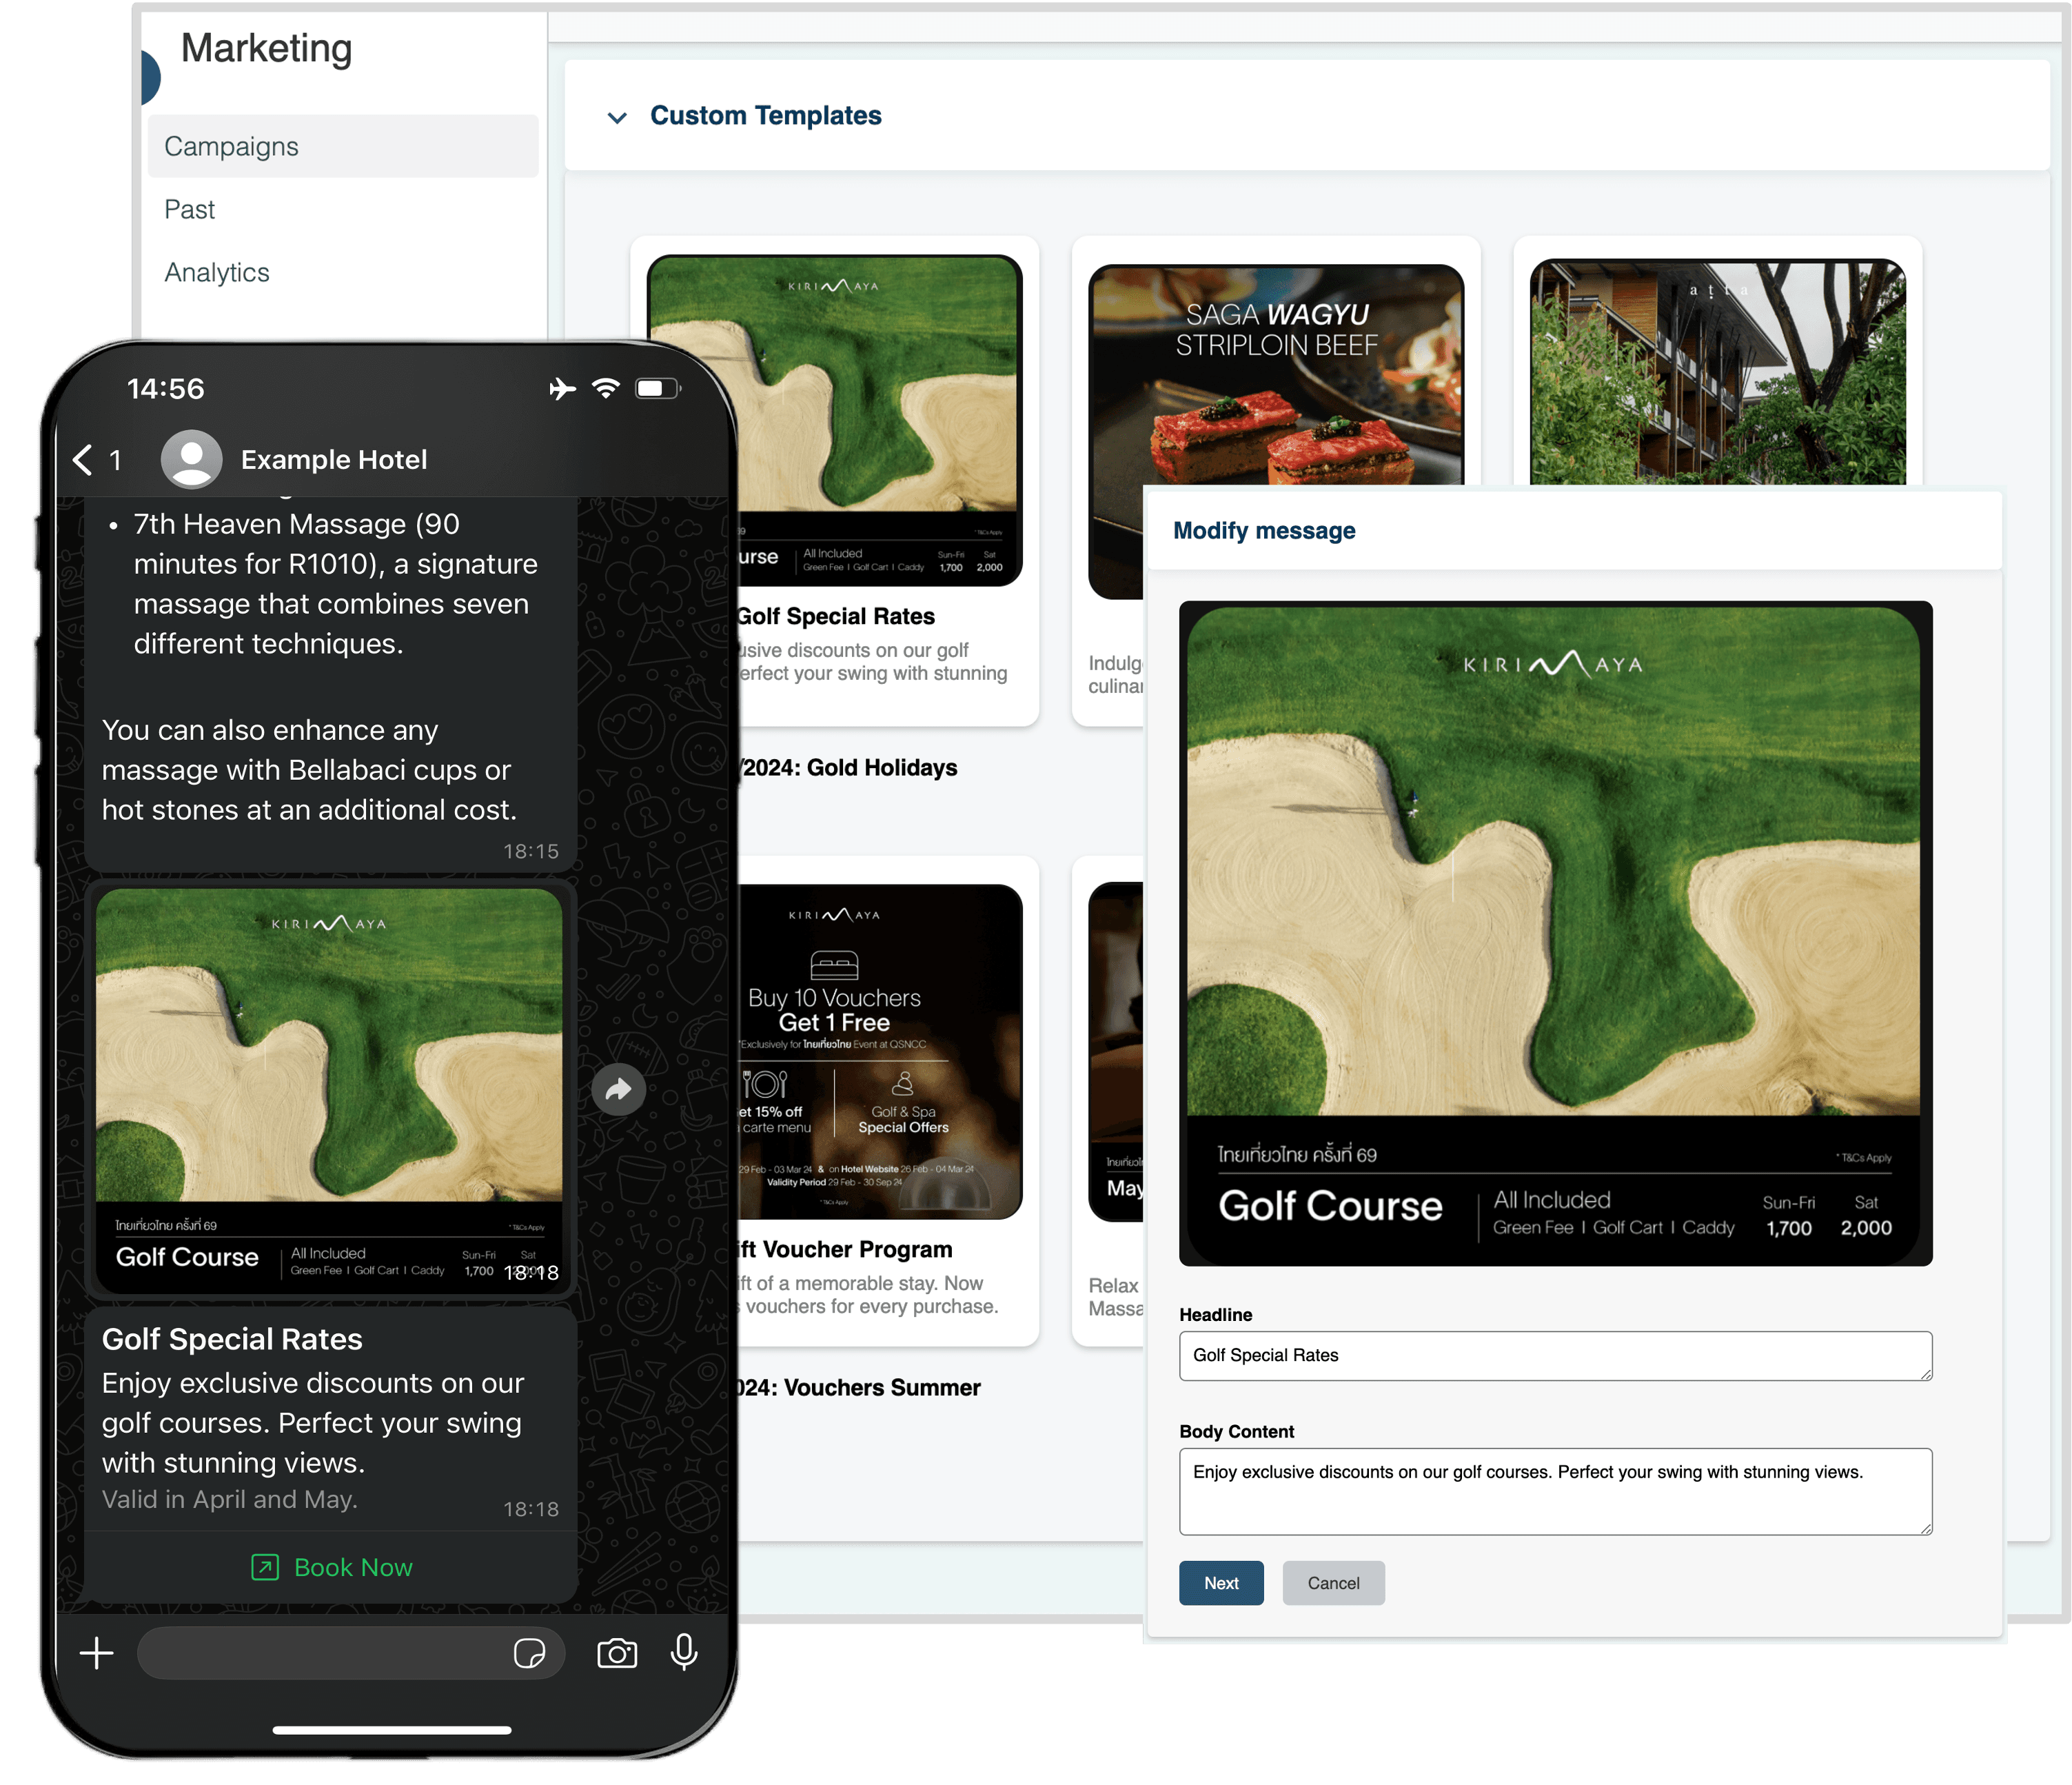The height and width of the screenshot is (1785, 2072).
Task: Click the Modify message dialog title
Action: pos(1264,531)
